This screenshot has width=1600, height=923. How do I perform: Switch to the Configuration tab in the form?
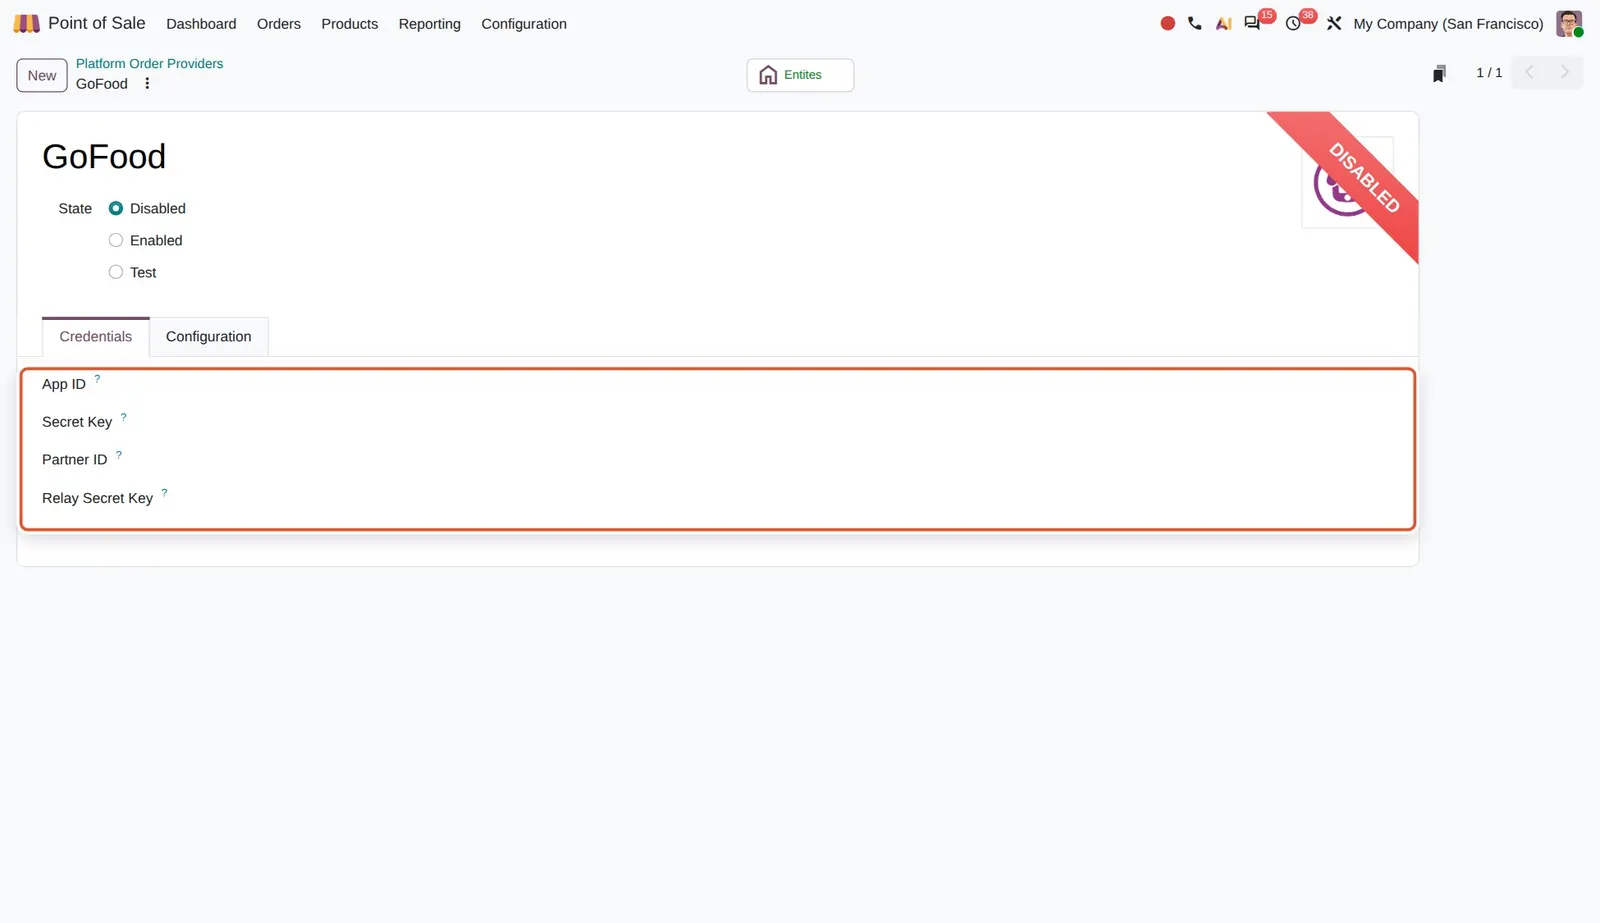(x=209, y=337)
